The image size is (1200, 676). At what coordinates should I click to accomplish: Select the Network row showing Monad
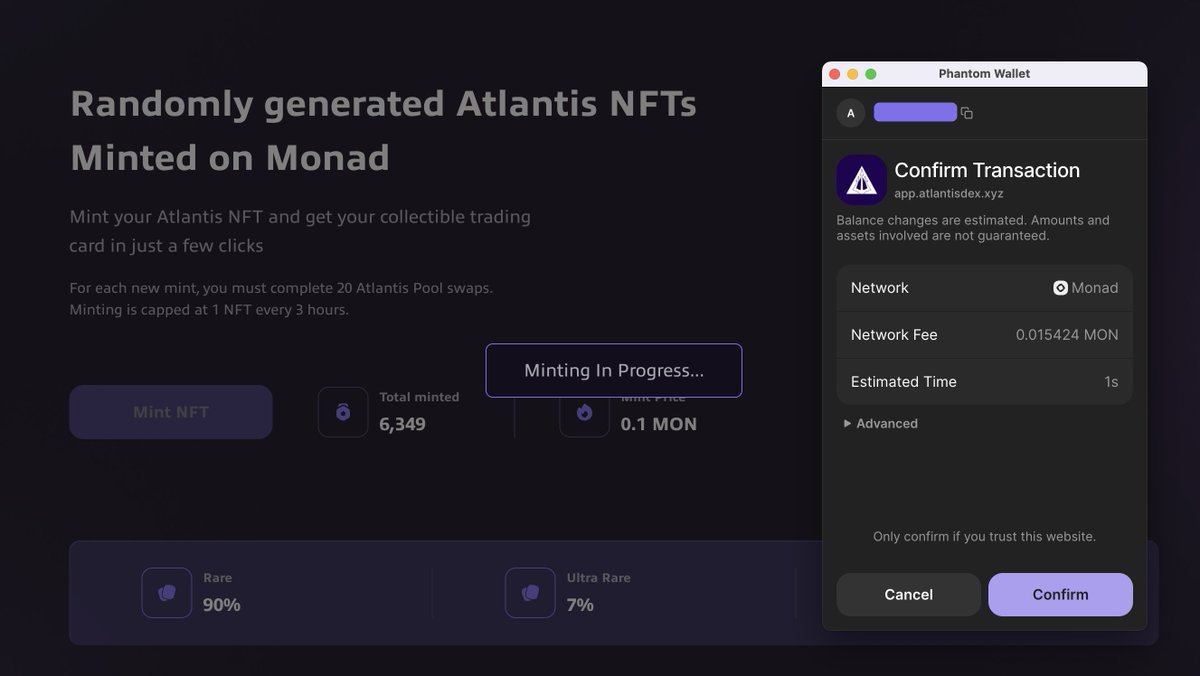point(984,288)
